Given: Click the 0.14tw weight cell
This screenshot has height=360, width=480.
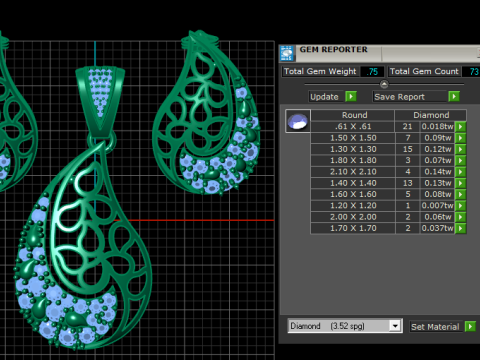Looking at the screenshot, I should point(437,172).
